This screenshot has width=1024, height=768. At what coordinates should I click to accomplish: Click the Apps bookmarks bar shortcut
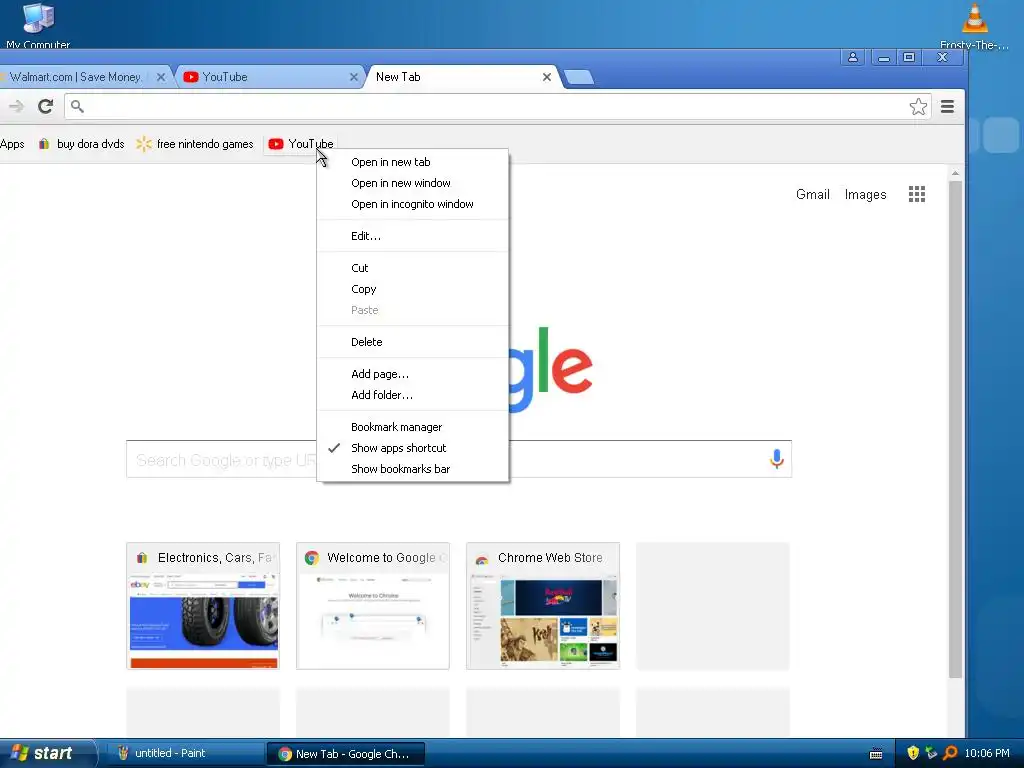coord(12,144)
